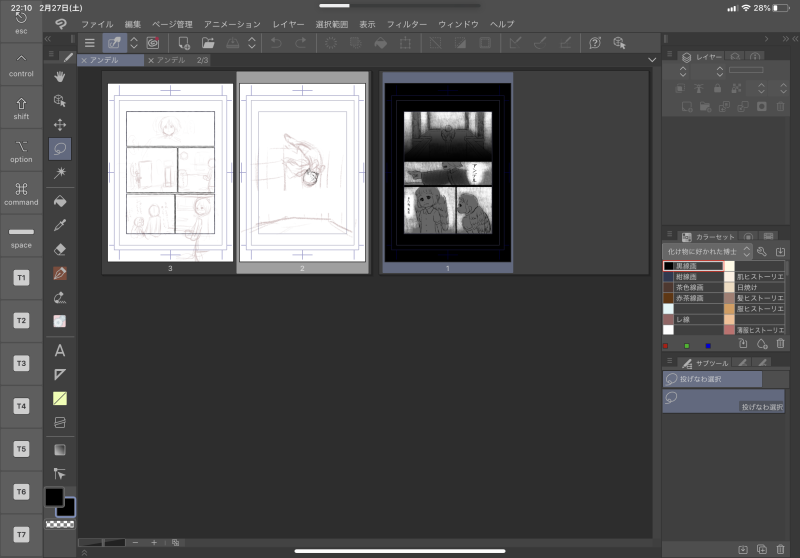The height and width of the screenshot is (558, 800).
Task: Expand the canvas tab list chevron
Action: [x=652, y=60]
